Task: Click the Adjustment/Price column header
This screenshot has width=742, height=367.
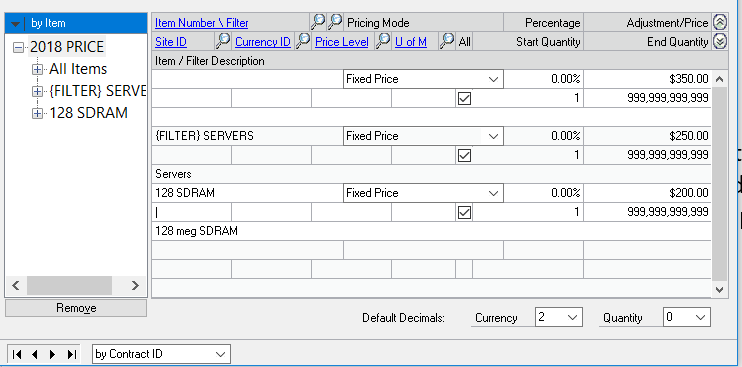Action: point(647,23)
